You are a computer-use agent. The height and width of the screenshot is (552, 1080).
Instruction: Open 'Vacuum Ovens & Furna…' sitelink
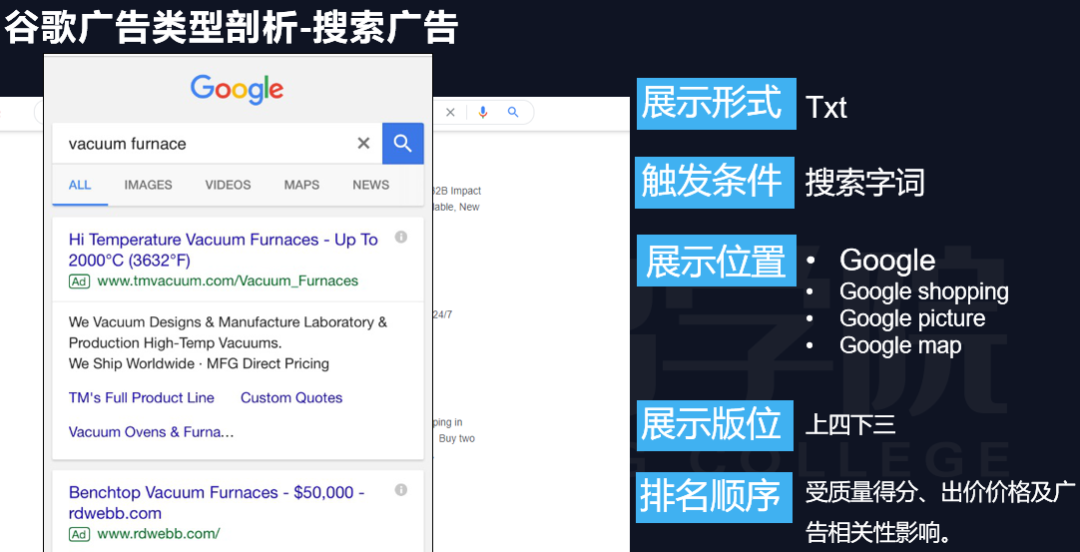coord(151,432)
